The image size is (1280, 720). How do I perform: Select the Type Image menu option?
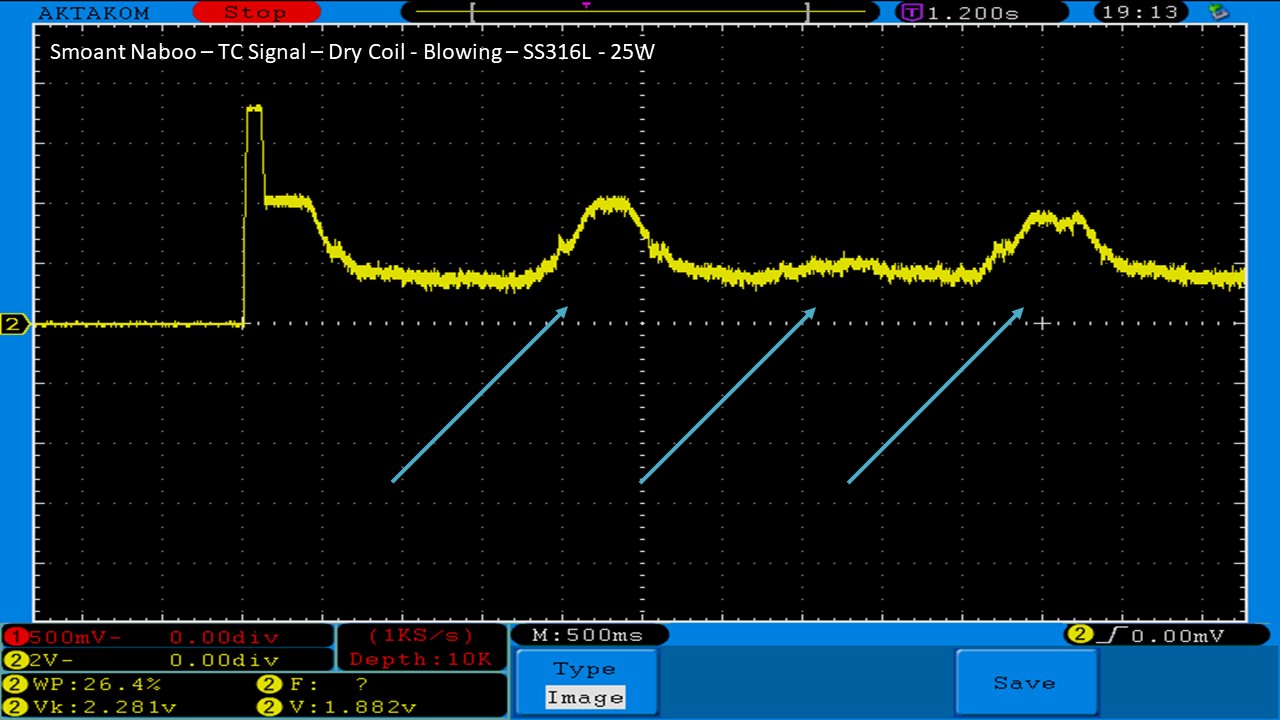585,683
